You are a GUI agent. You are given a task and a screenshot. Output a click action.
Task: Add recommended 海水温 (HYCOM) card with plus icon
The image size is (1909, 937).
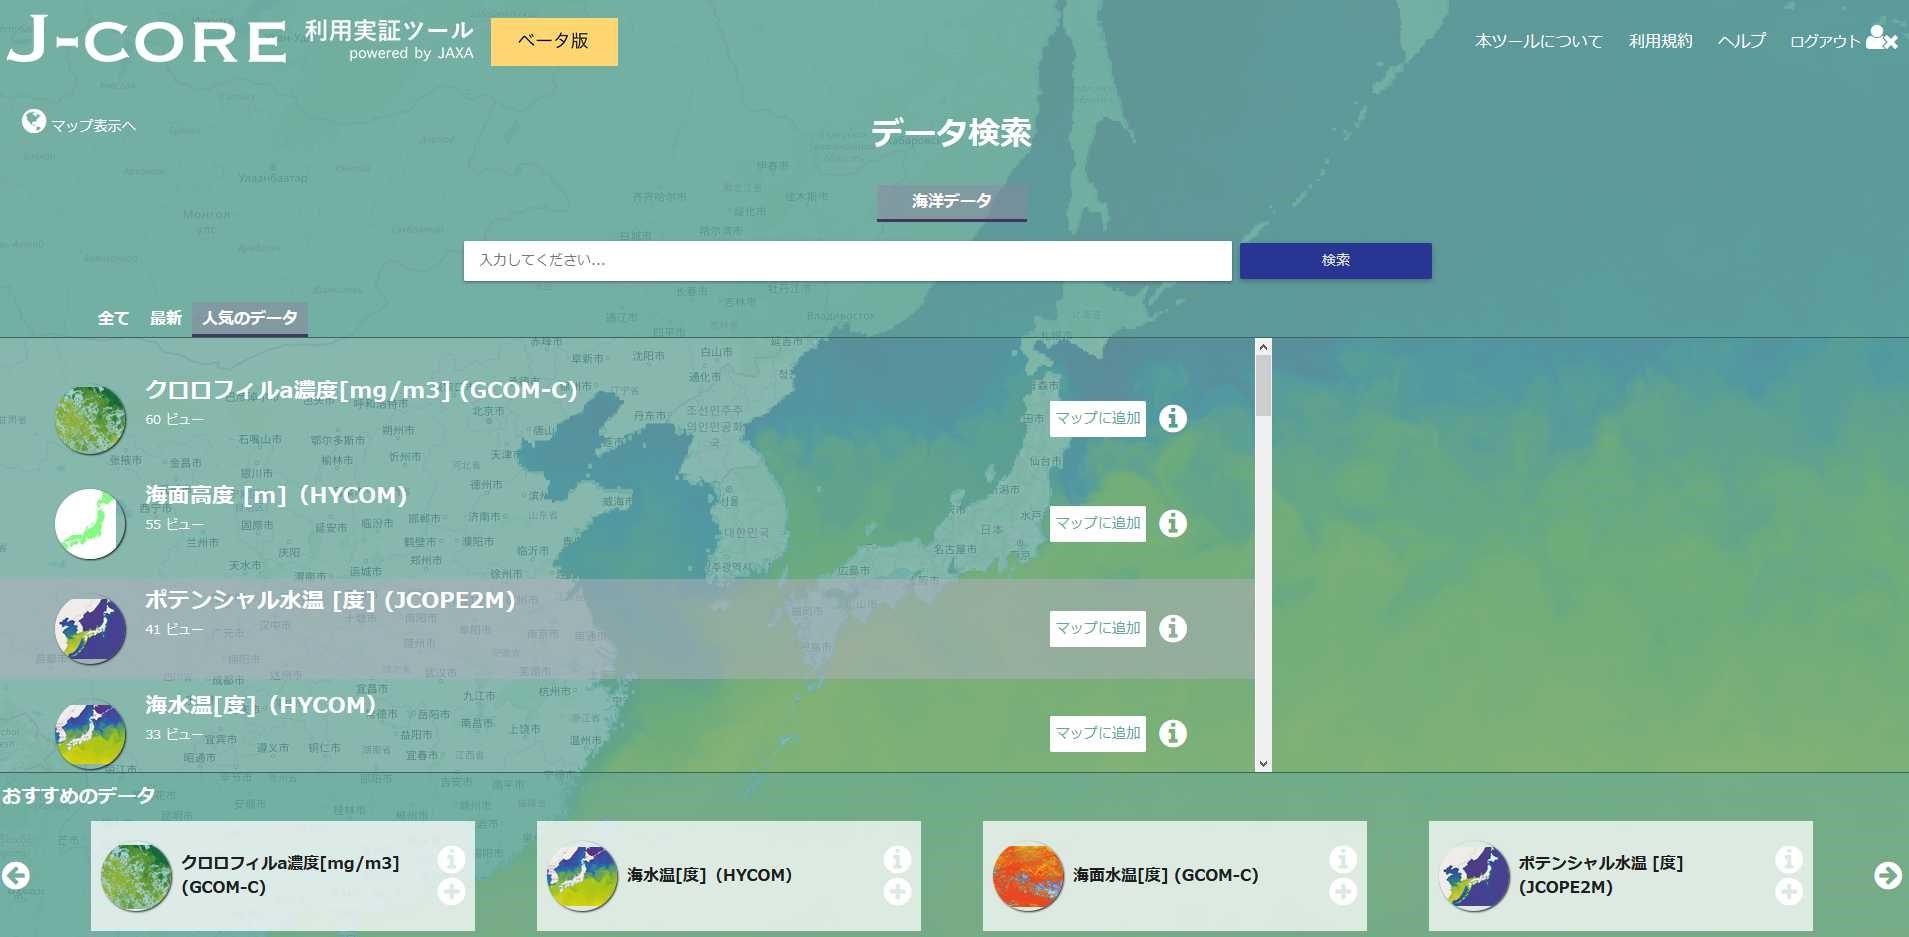tap(898, 891)
